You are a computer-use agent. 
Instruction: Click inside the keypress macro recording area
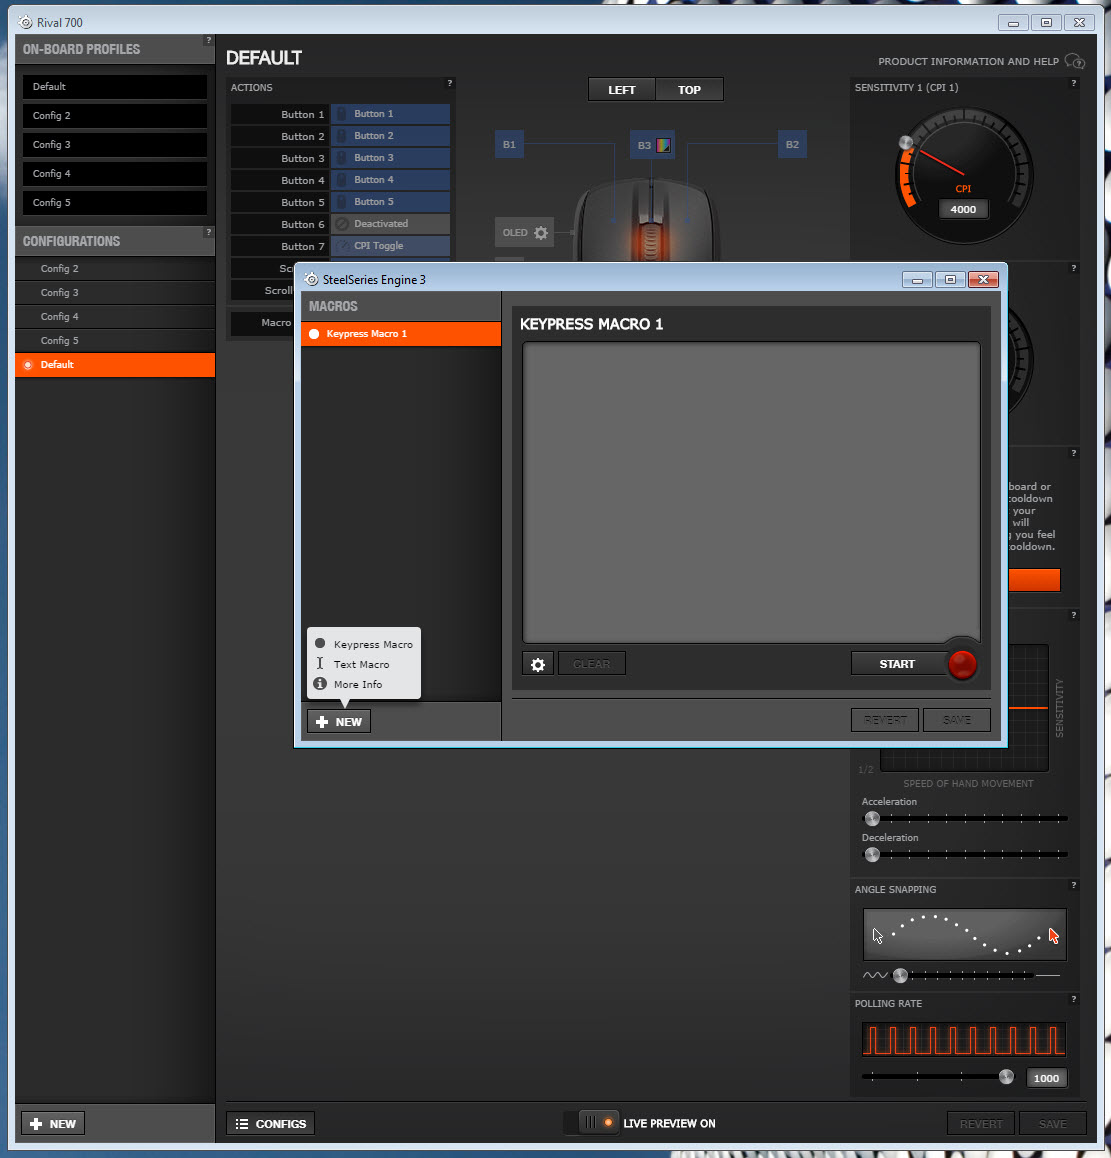(x=751, y=492)
